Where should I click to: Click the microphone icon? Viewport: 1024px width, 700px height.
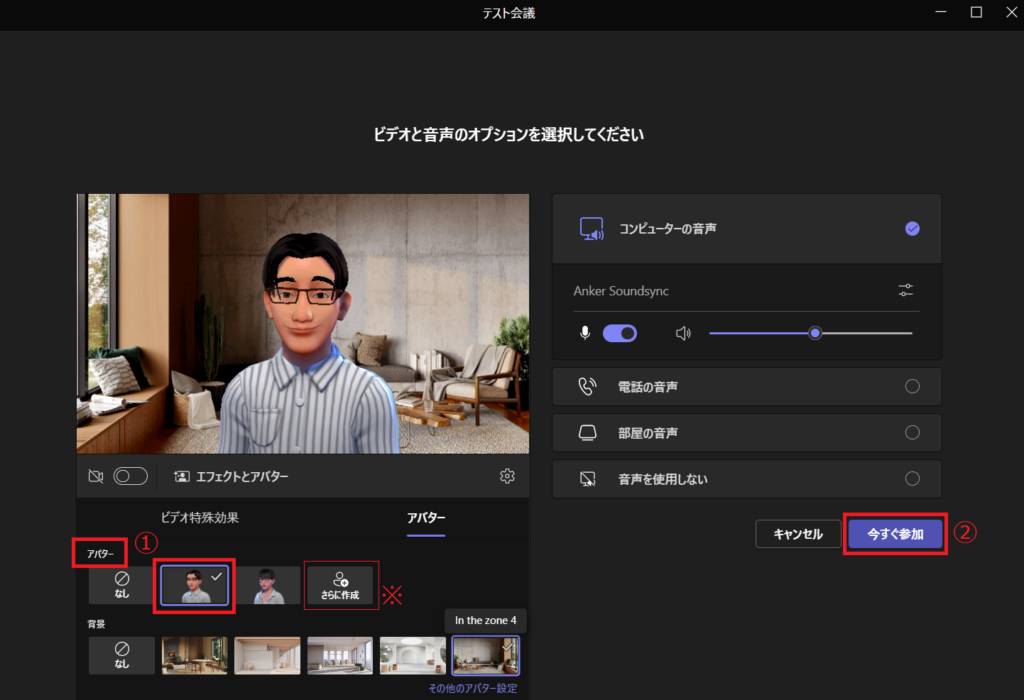coord(586,333)
